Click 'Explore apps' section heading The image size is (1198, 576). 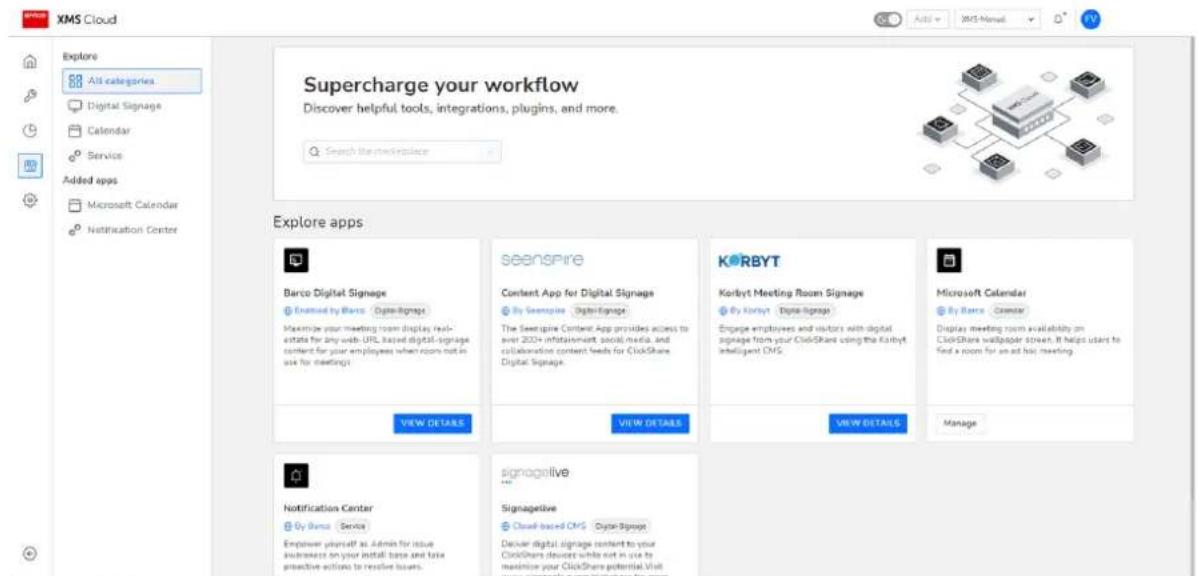pyautogui.click(x=318, y=223)
